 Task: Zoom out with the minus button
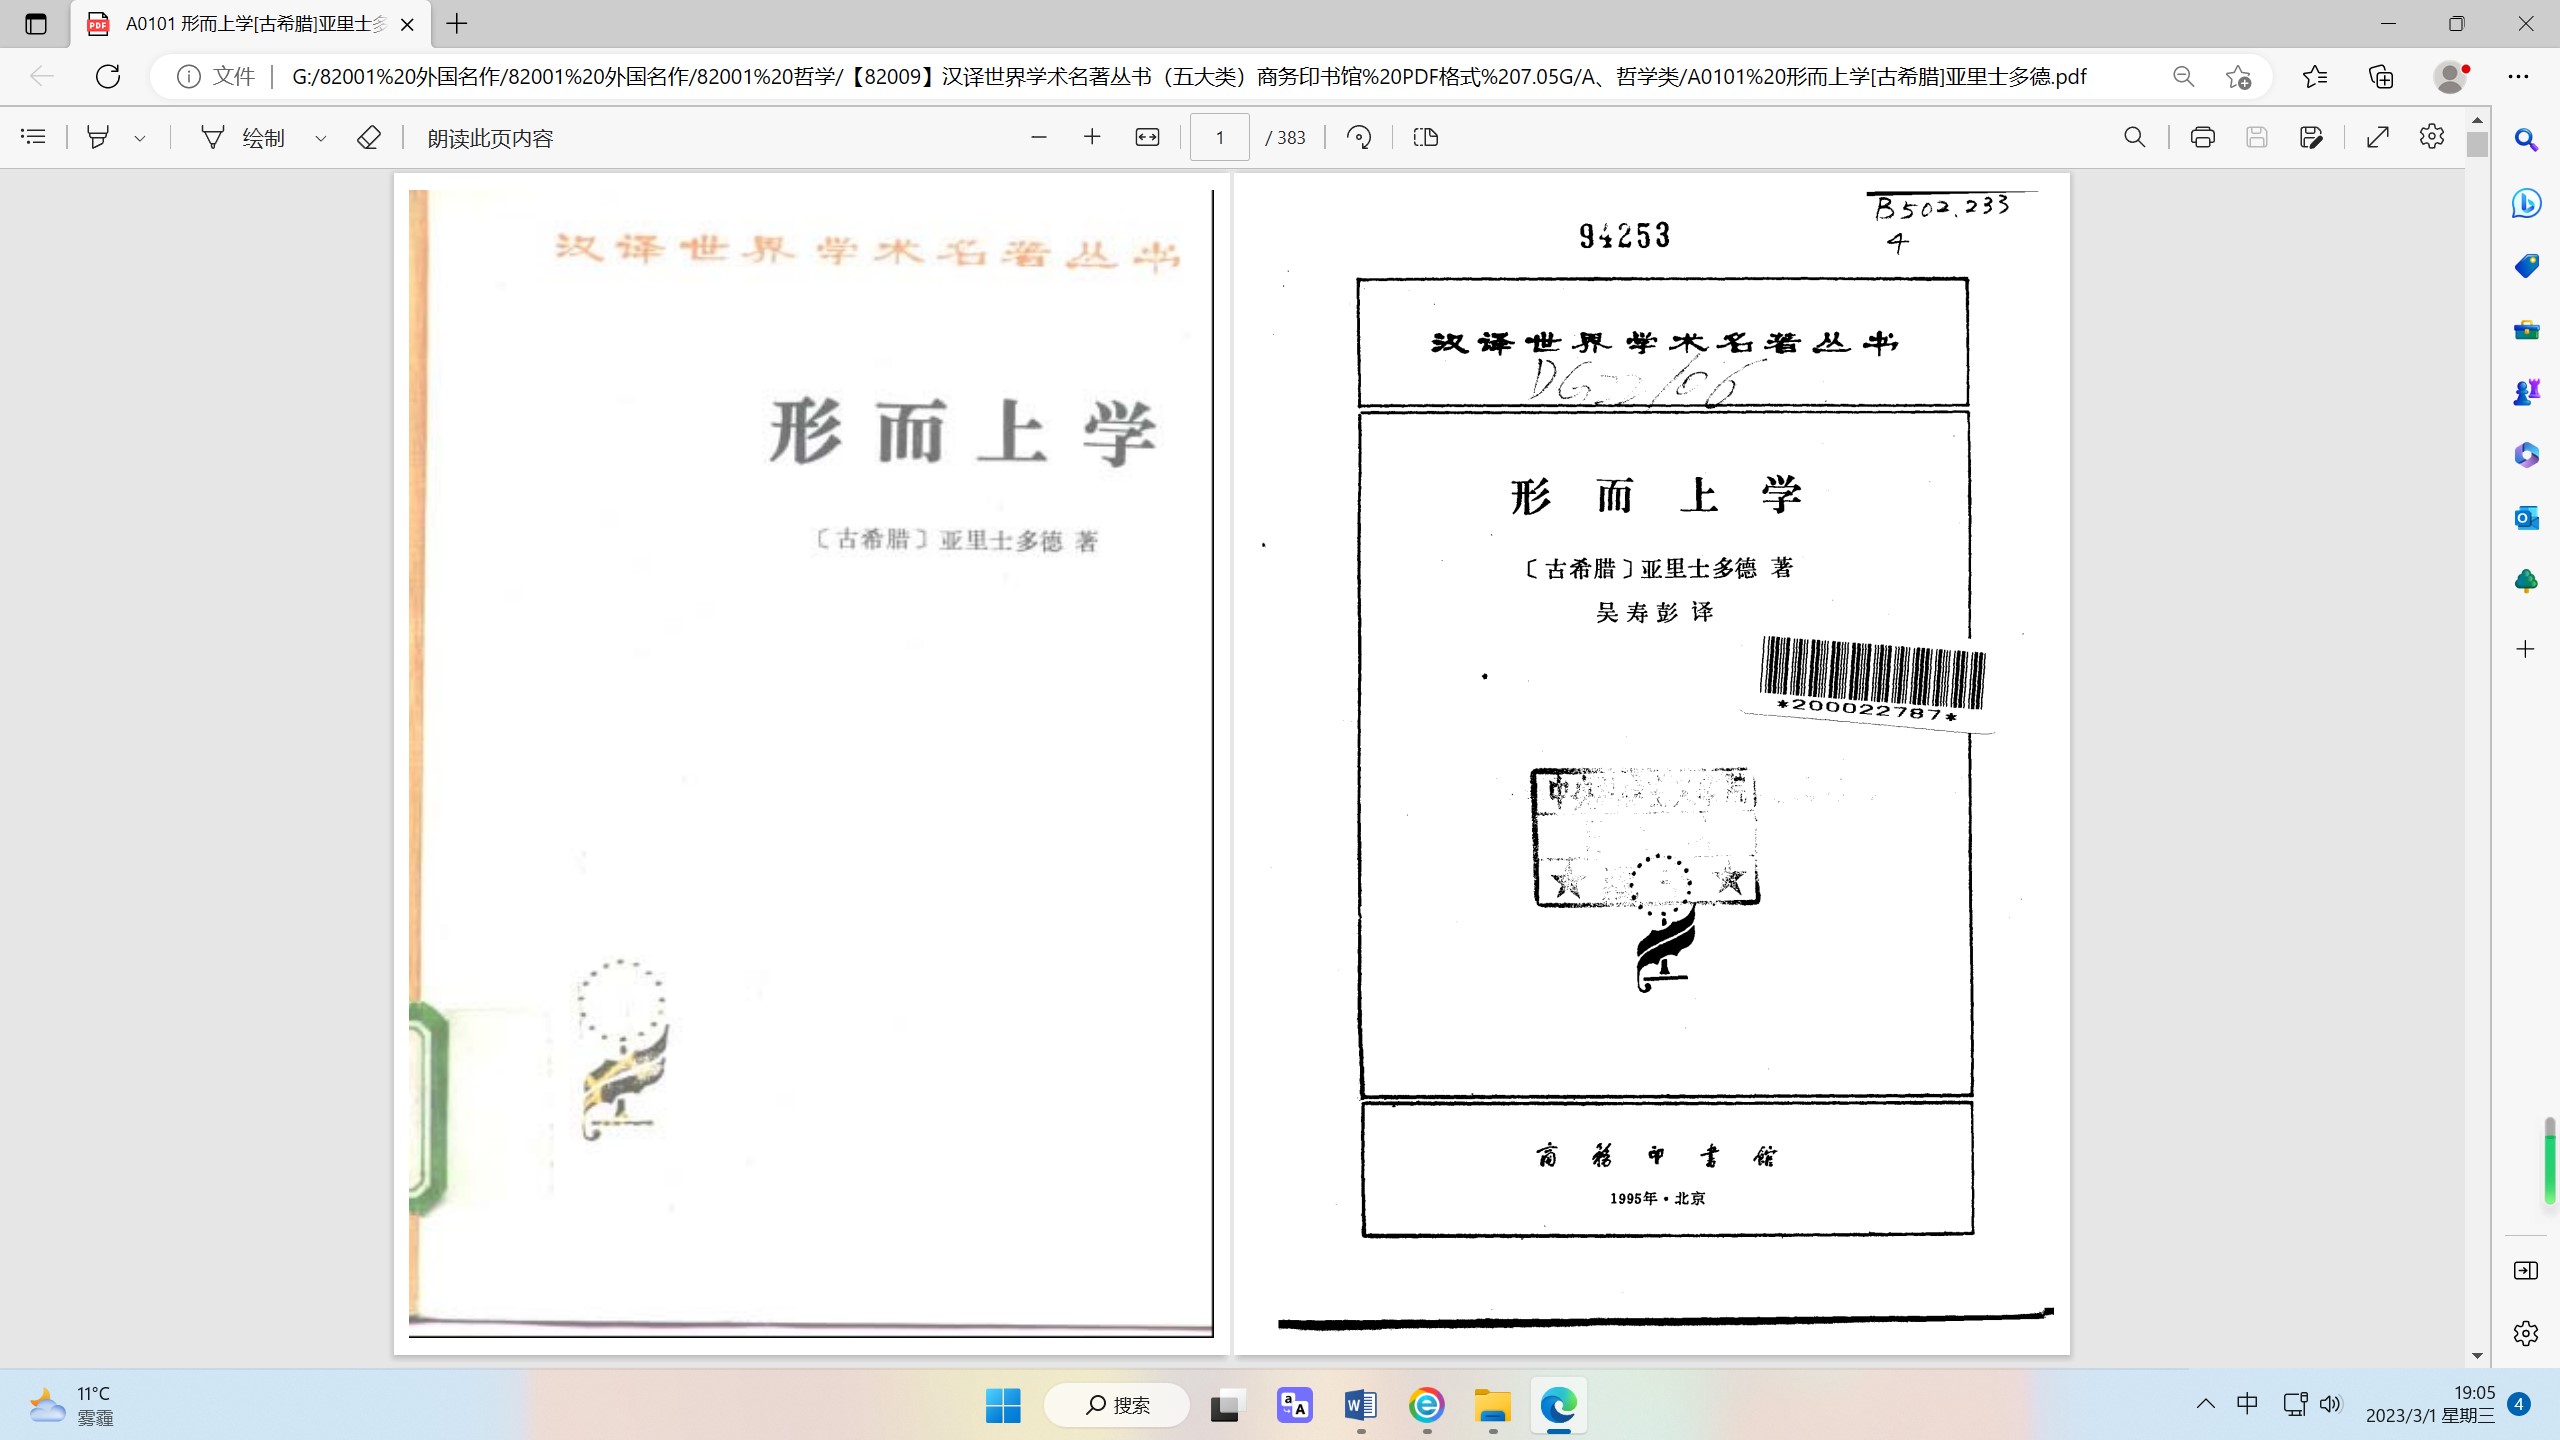(1038, 137)
